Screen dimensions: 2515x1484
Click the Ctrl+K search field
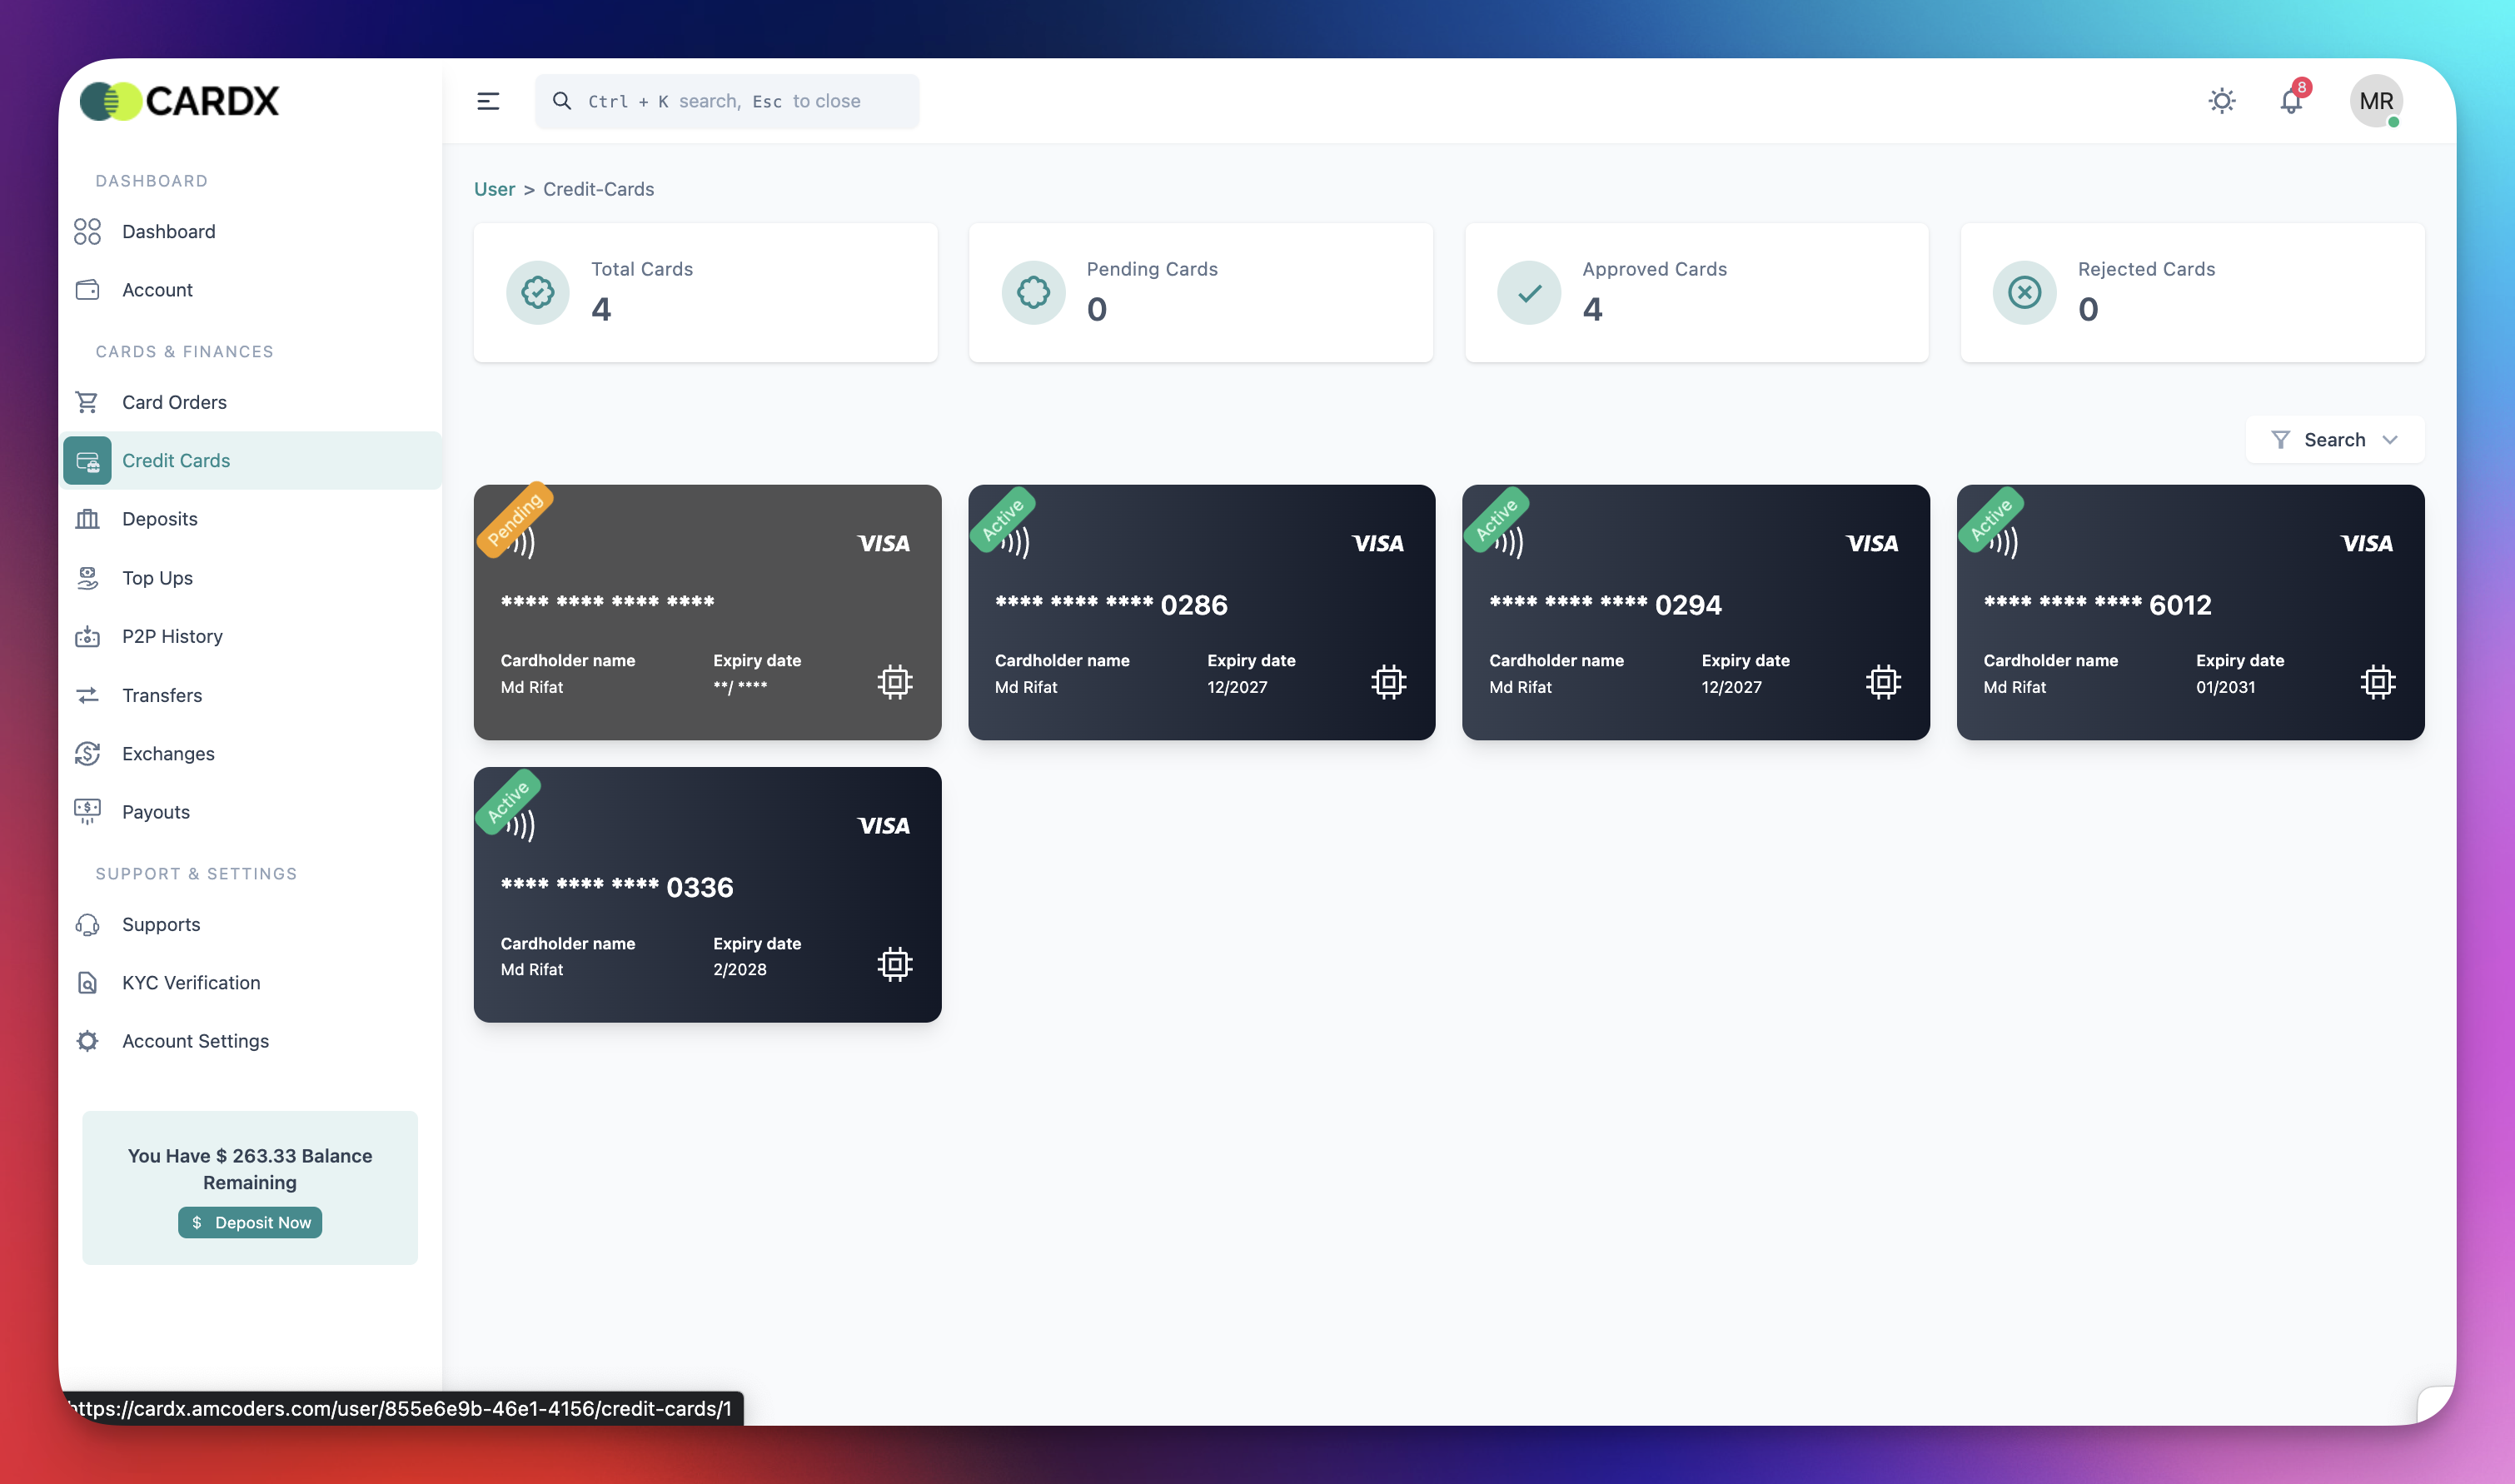727,101
